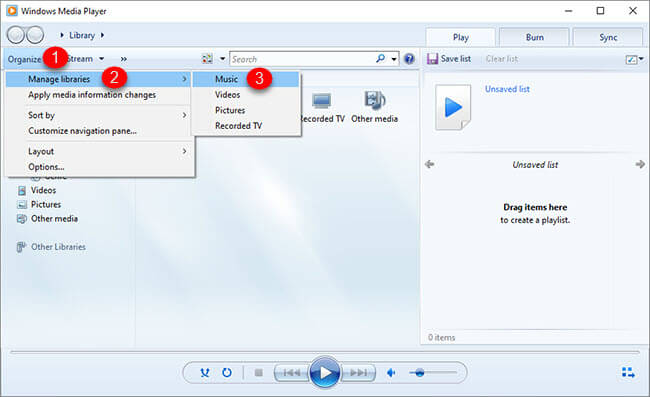The image size is (650, 397).
Task: Expand the Layout submenu
Action: (x=99, y=151)
